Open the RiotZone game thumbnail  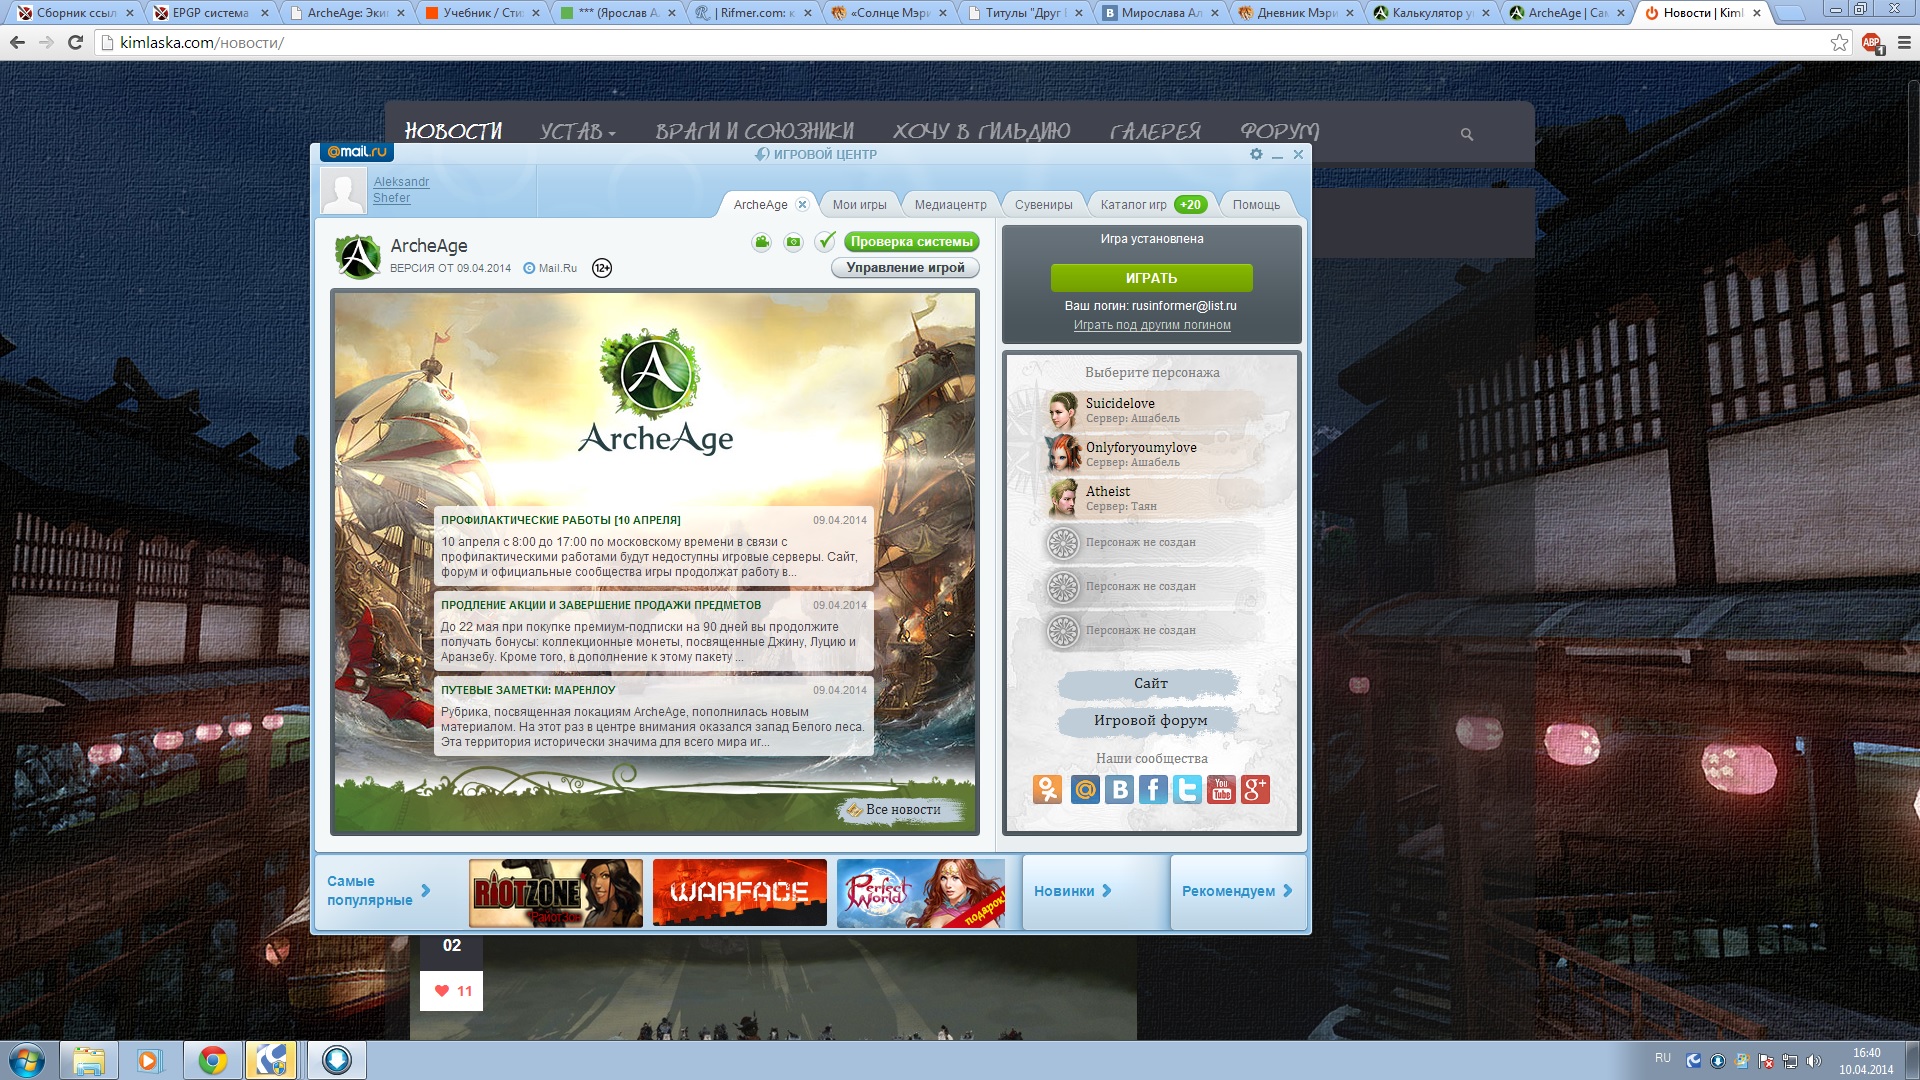[x=556, y=893]
